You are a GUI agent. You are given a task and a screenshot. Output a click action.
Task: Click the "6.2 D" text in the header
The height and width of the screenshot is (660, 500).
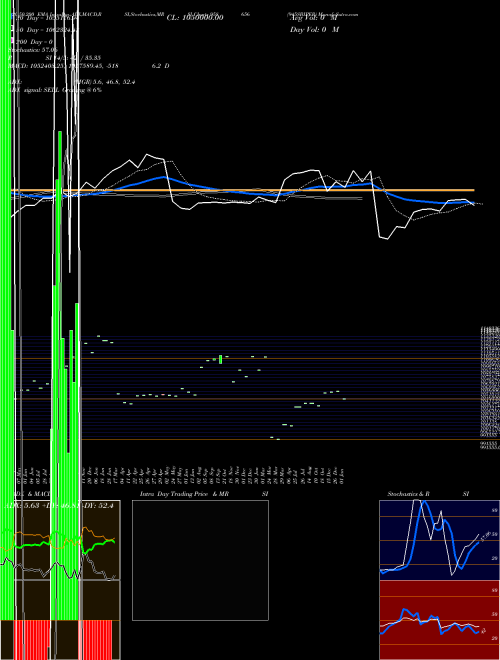[x=160, y=66]
